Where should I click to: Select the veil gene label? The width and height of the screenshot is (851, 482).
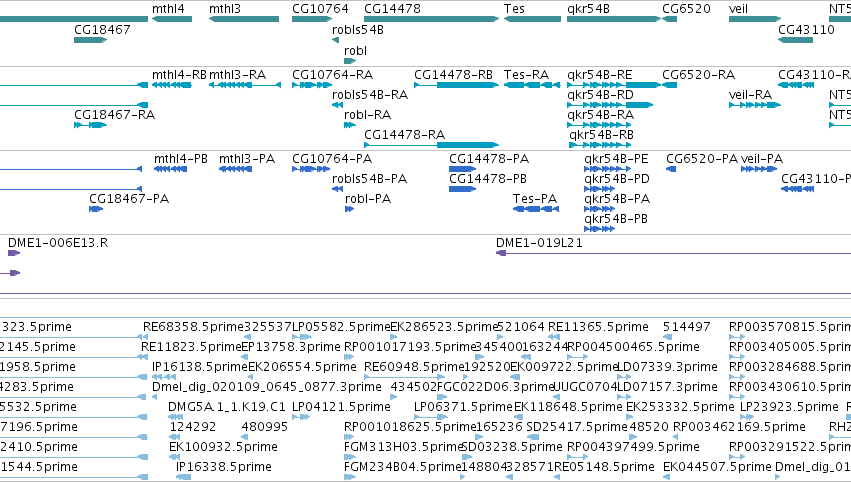click(738, 9)
